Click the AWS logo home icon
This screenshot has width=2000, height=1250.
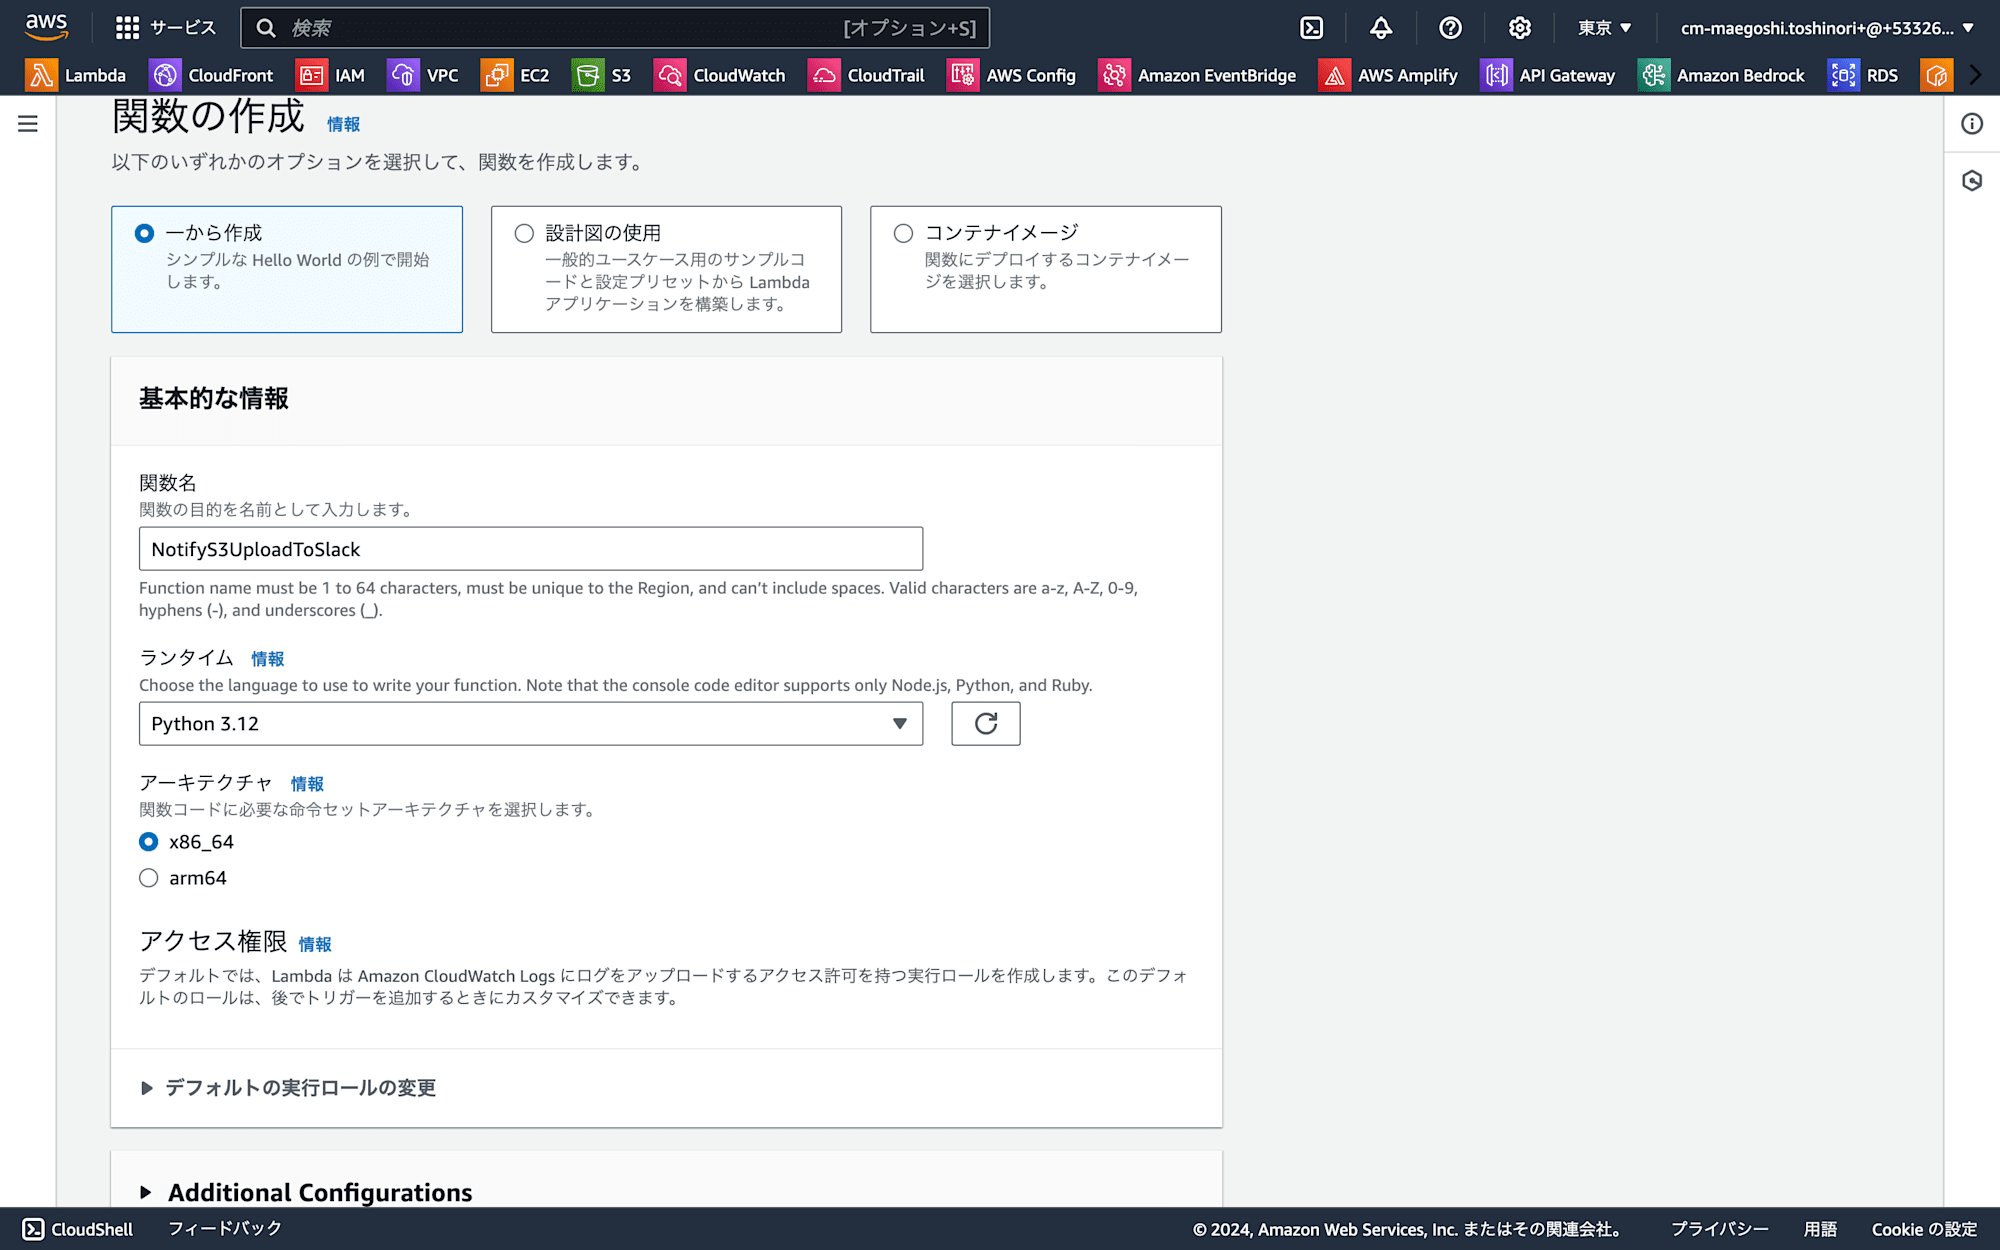47,27
